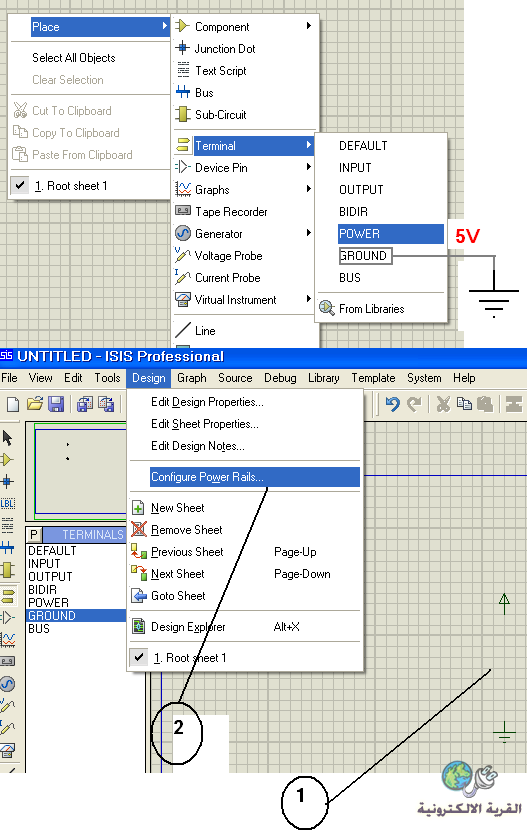Viewport: 527px width, 831px height.
Task: Pick the Component mode icon in left toolbar
Action: 7,459
